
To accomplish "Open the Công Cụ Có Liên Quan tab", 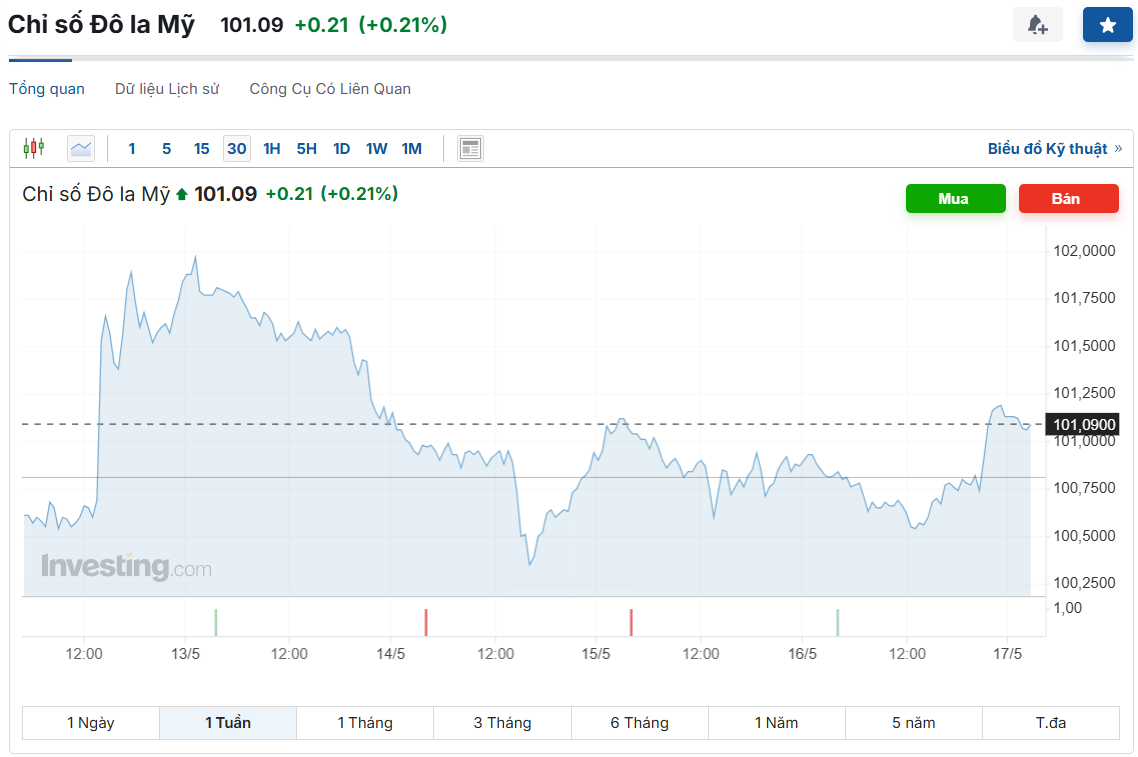I will 330,89.
